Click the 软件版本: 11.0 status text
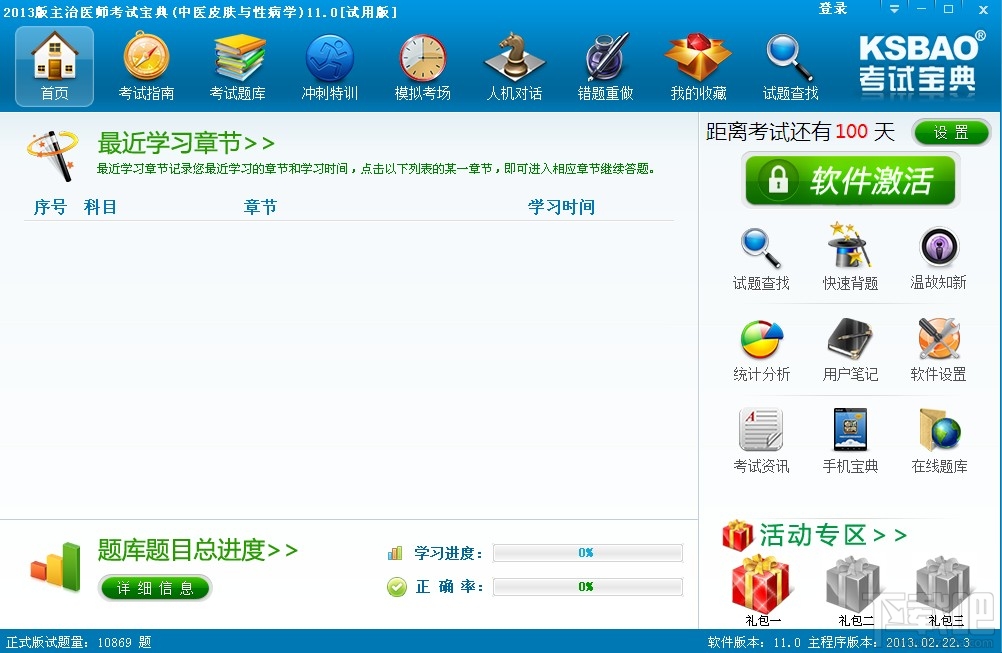Viewport: 1002px width, 653px height. [x=754, y=642]
